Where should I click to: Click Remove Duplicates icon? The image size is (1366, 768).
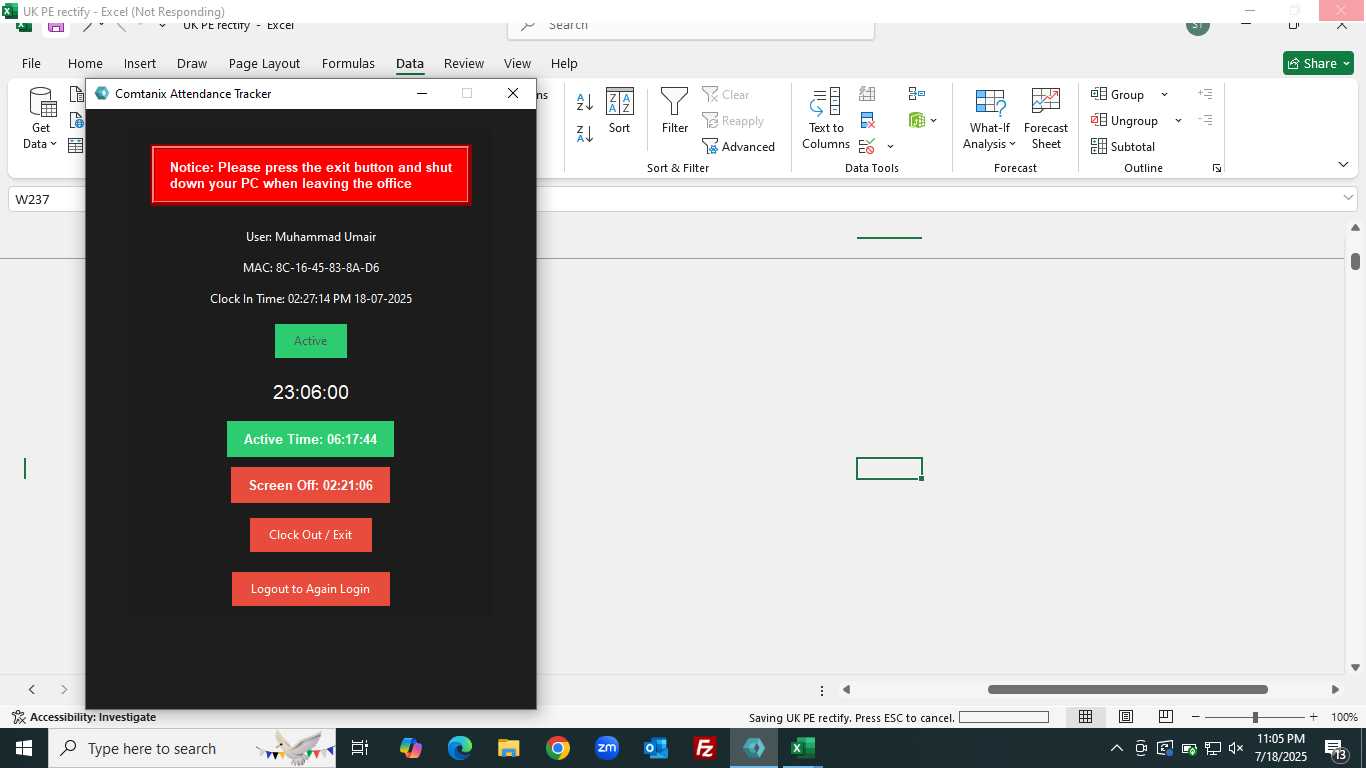[x=867, y=120]
